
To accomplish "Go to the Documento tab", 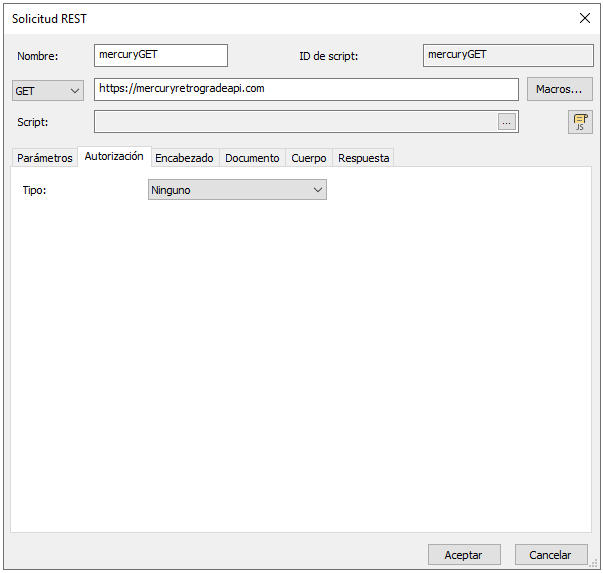I will (252, 158).
